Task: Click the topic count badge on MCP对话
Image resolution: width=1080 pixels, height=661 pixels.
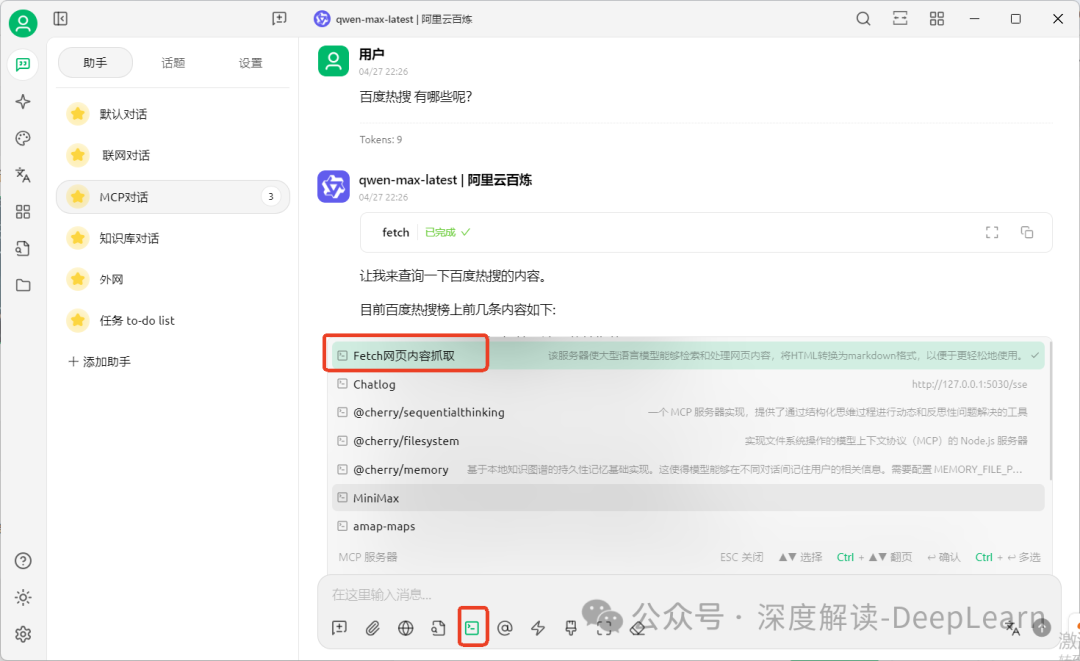Action: 271,197
